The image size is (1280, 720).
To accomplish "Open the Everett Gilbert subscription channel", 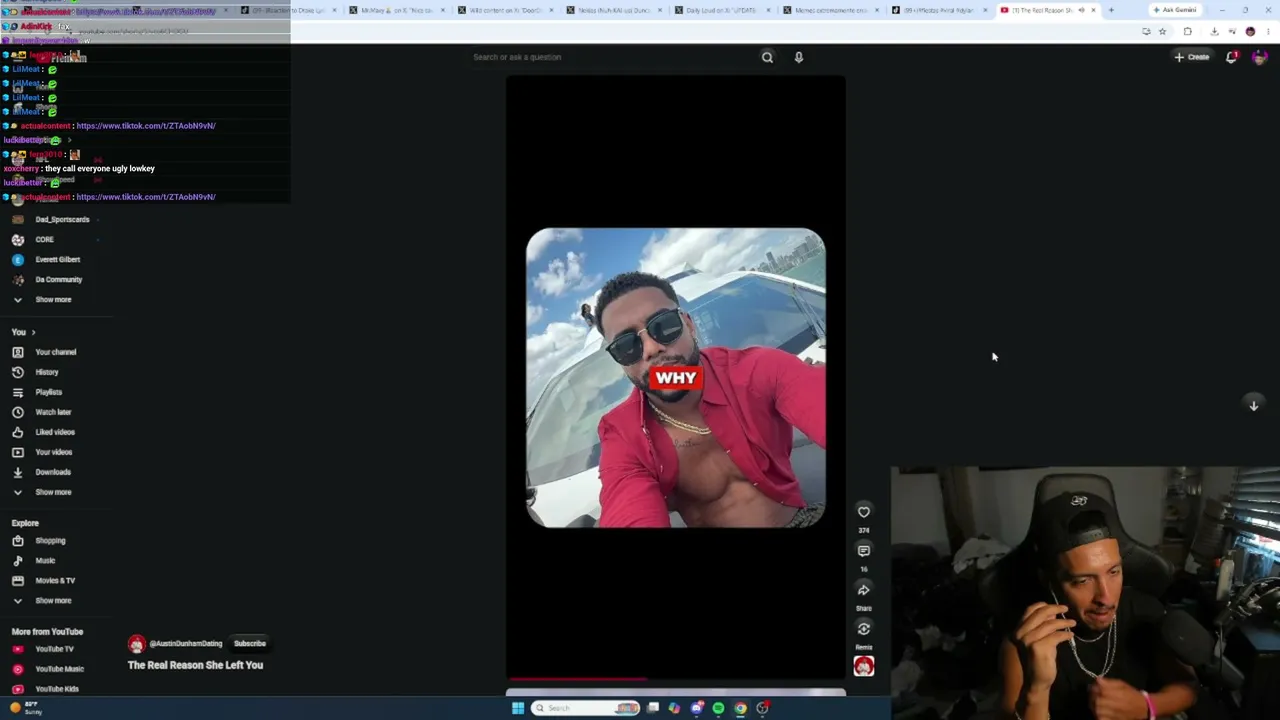I will click(x=56, y=260).
